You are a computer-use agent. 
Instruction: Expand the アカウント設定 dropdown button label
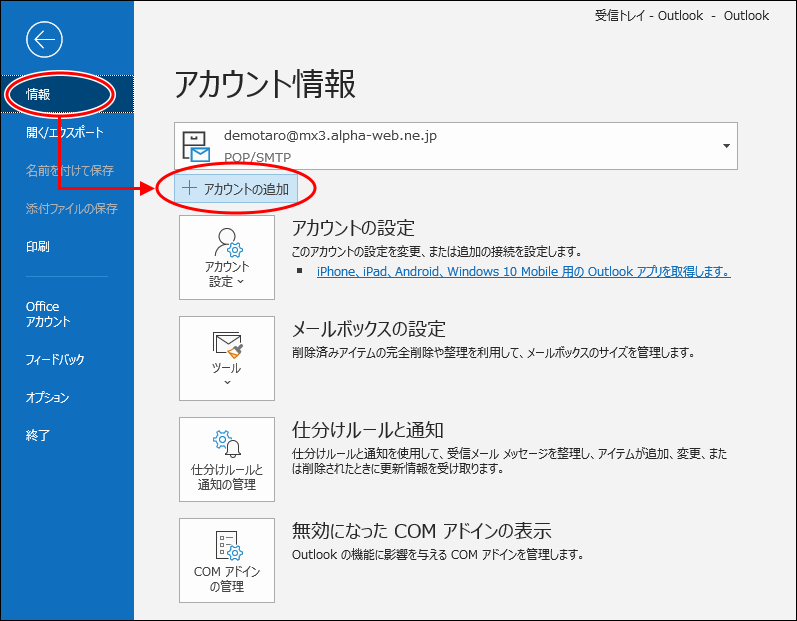point(227,274)
